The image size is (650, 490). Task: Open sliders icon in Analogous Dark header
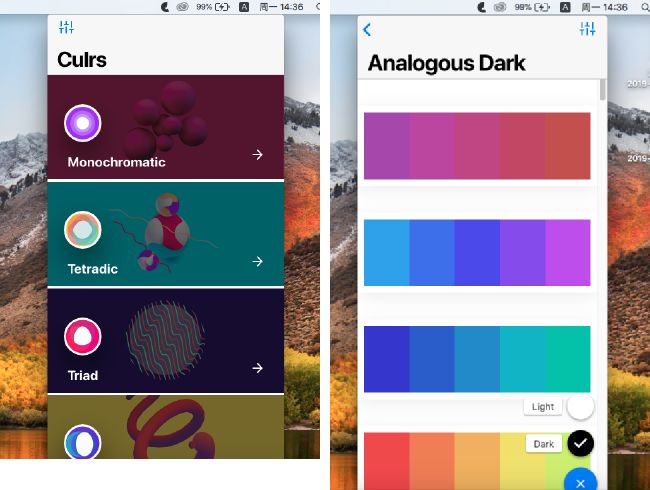pos(587,29)
